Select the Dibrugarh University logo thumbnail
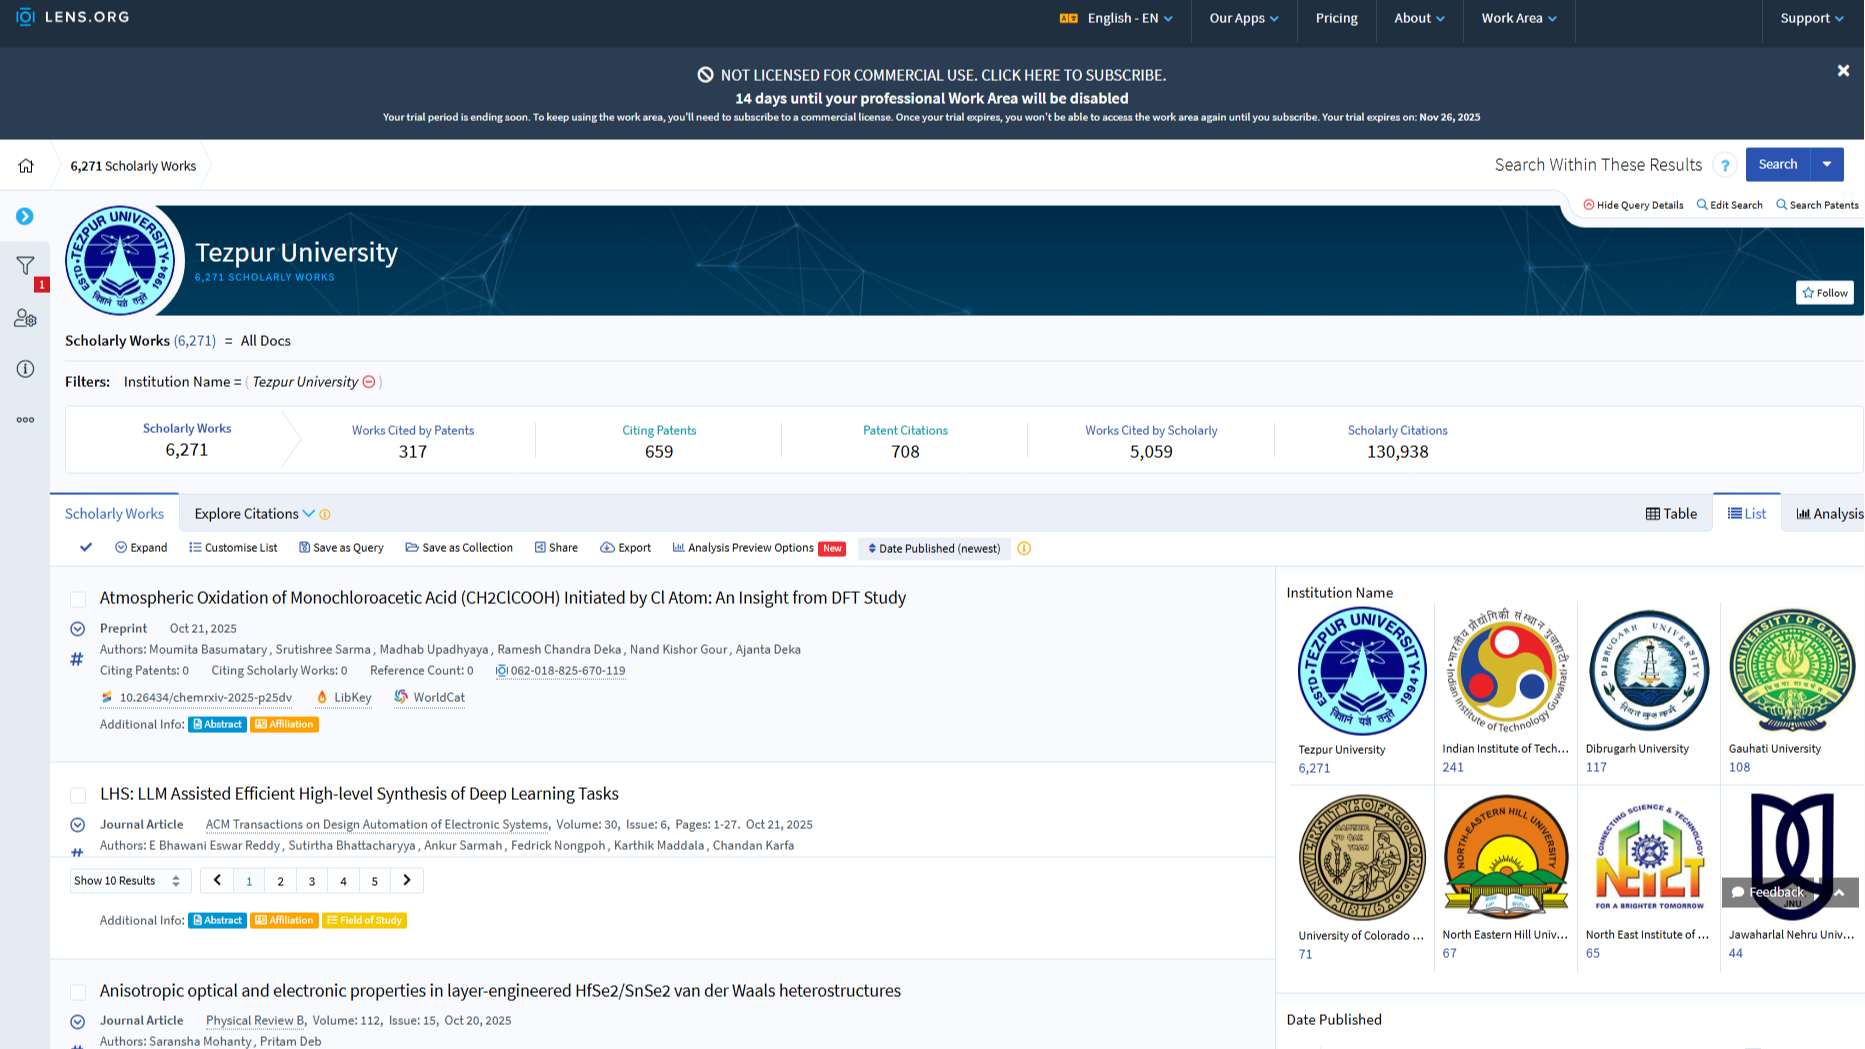1865x1049 pixels. [1649, 671]
